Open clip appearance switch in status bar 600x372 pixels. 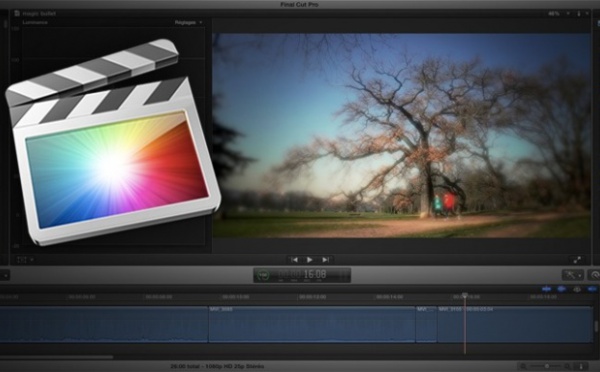tap(581, 366)
